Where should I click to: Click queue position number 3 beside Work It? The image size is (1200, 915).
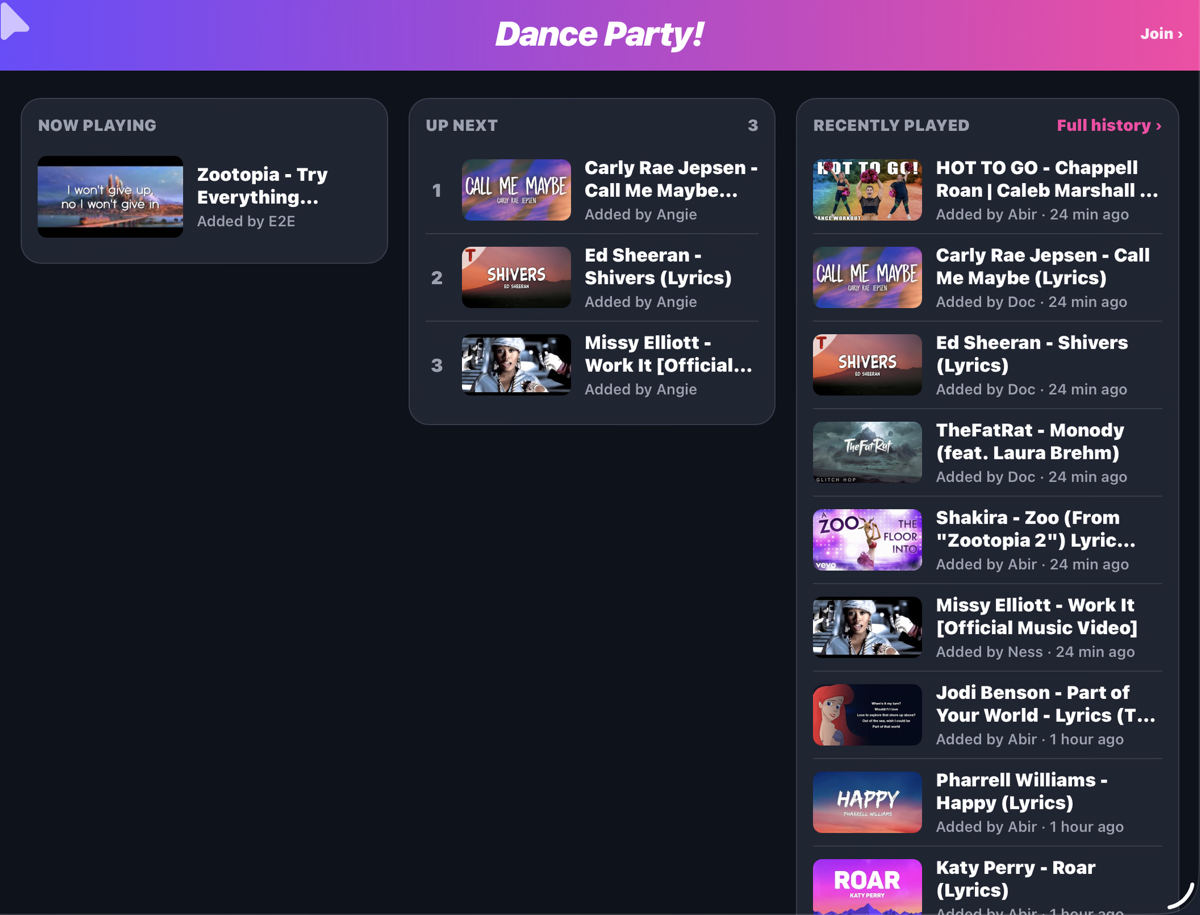(437, 365)
